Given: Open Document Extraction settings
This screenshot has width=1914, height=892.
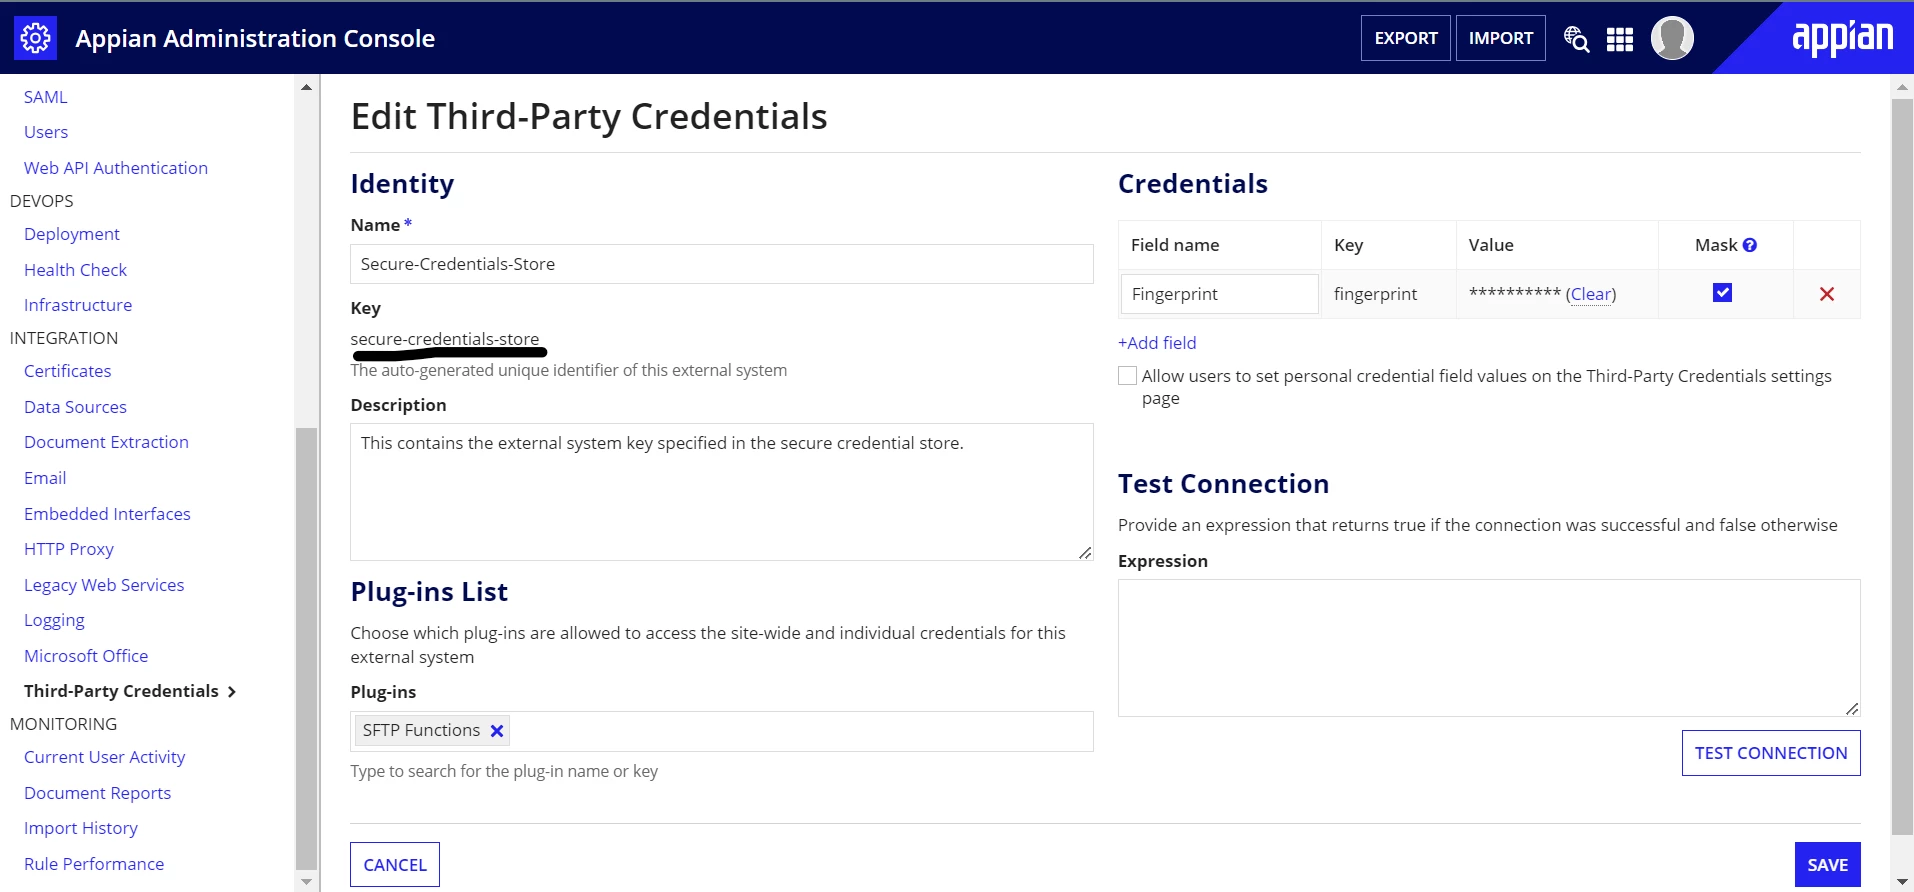Looking at the screenshot, I should tap(107, 442).
